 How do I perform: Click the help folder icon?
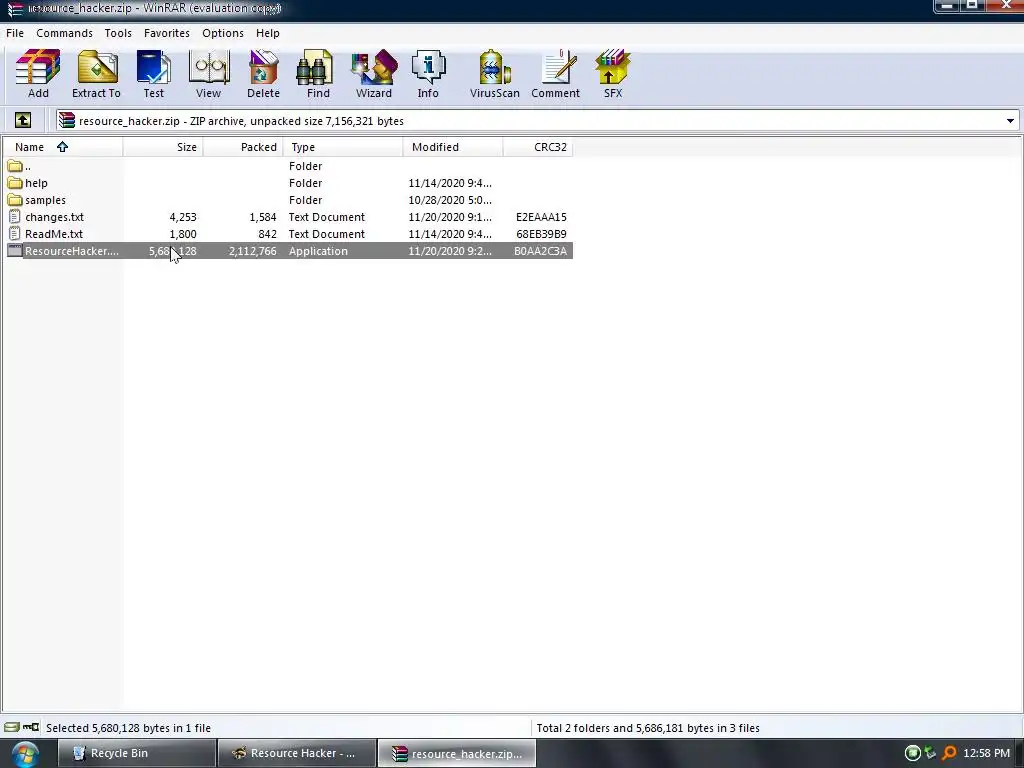coord(15,183)
